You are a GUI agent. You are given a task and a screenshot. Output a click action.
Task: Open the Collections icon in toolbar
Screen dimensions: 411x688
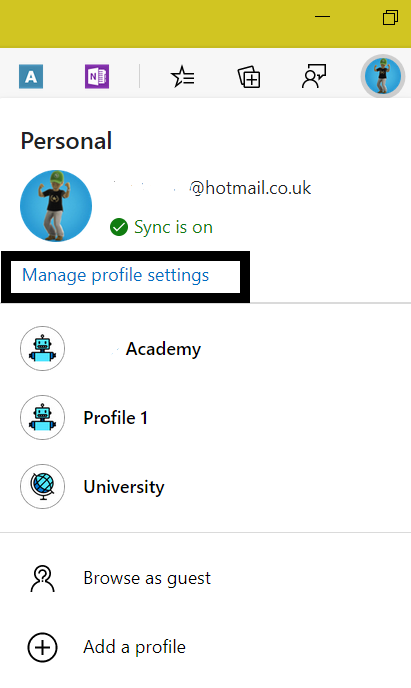pyautogui.click(x=249, y=77)
